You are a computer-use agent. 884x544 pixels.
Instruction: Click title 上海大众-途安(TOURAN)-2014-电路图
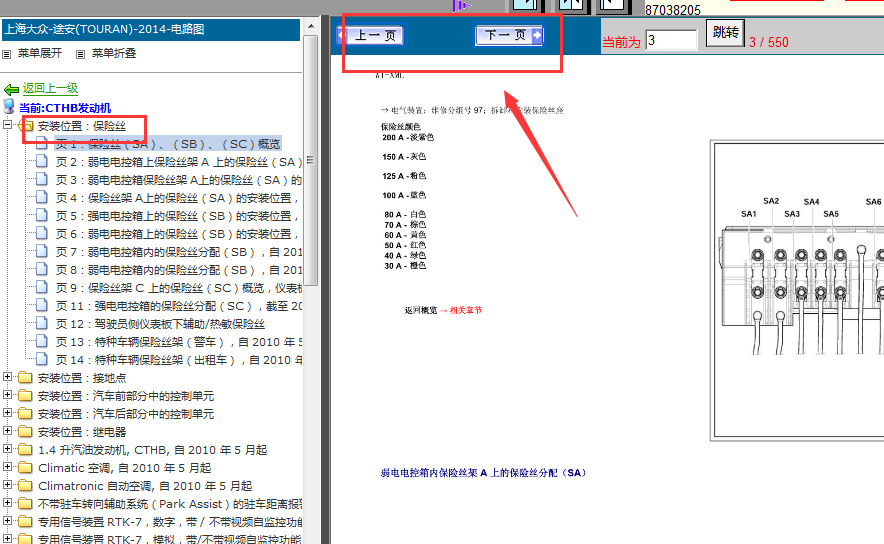point(105,29)
